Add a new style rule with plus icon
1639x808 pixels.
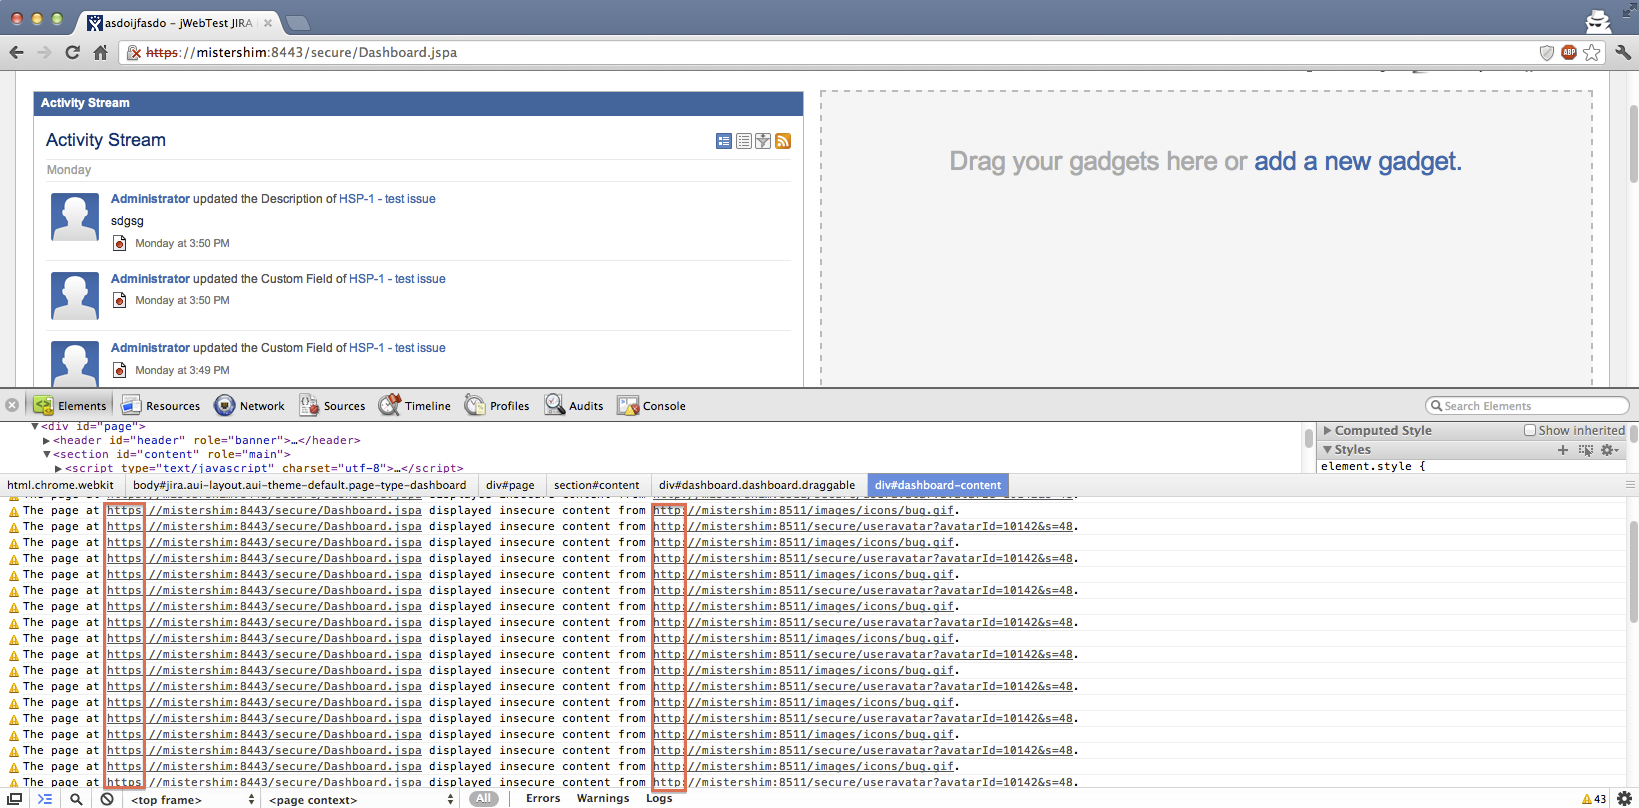[x=1563, y=450]
